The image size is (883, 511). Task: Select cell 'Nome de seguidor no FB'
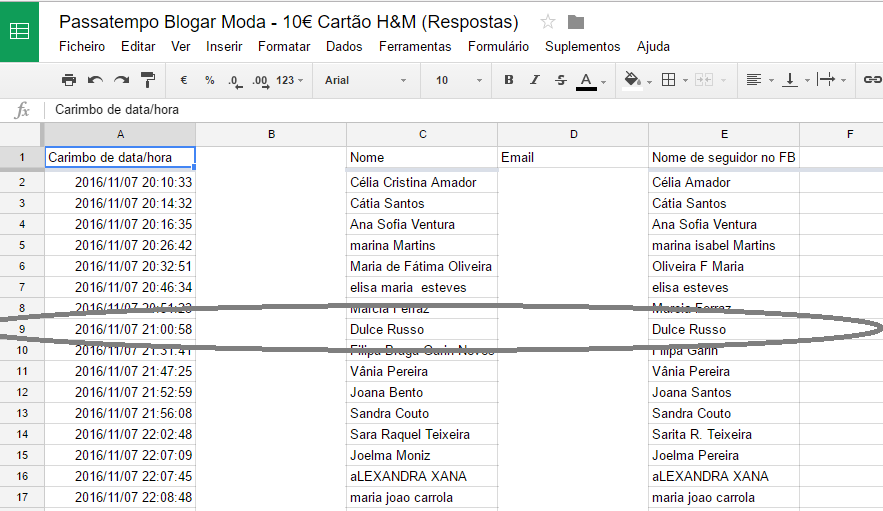click(x=724, y=158)
